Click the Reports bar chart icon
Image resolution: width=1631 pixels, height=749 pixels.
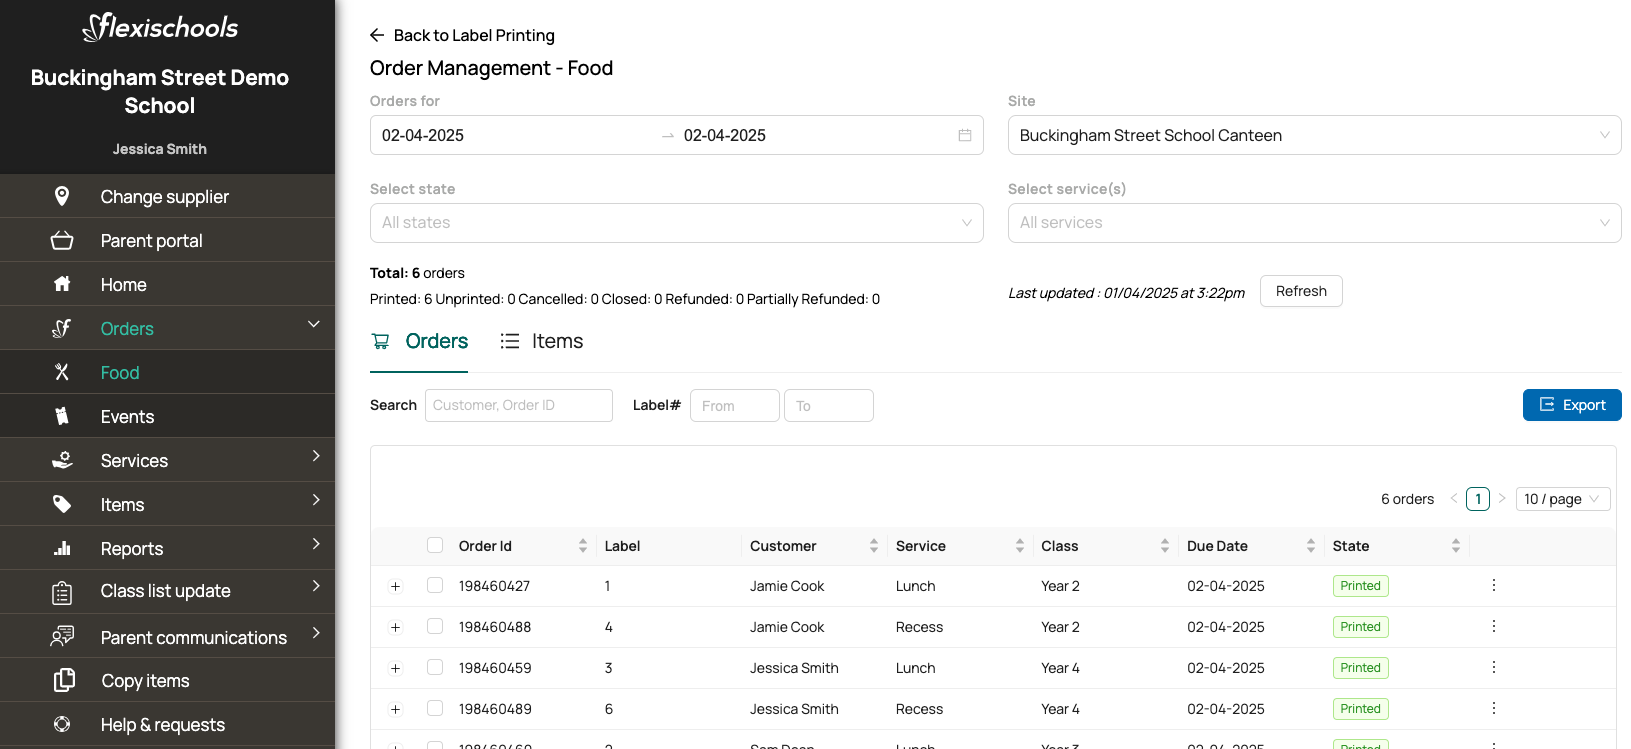click(62, 548)
